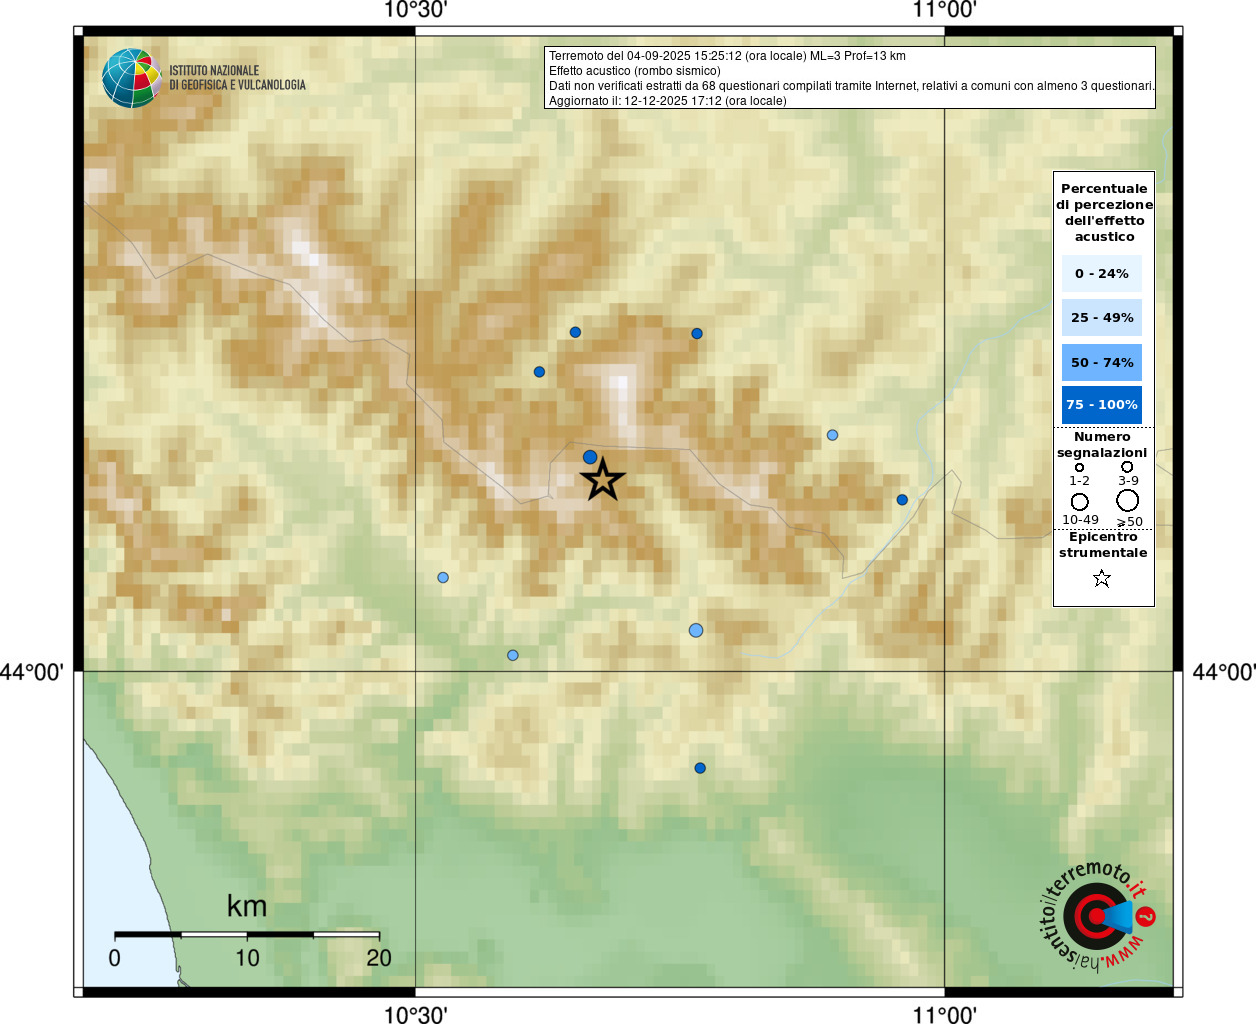This screenshot has width=1256, height=1024.
Task: Click the 50 - 74% legend swatch
Action: 1102,362
